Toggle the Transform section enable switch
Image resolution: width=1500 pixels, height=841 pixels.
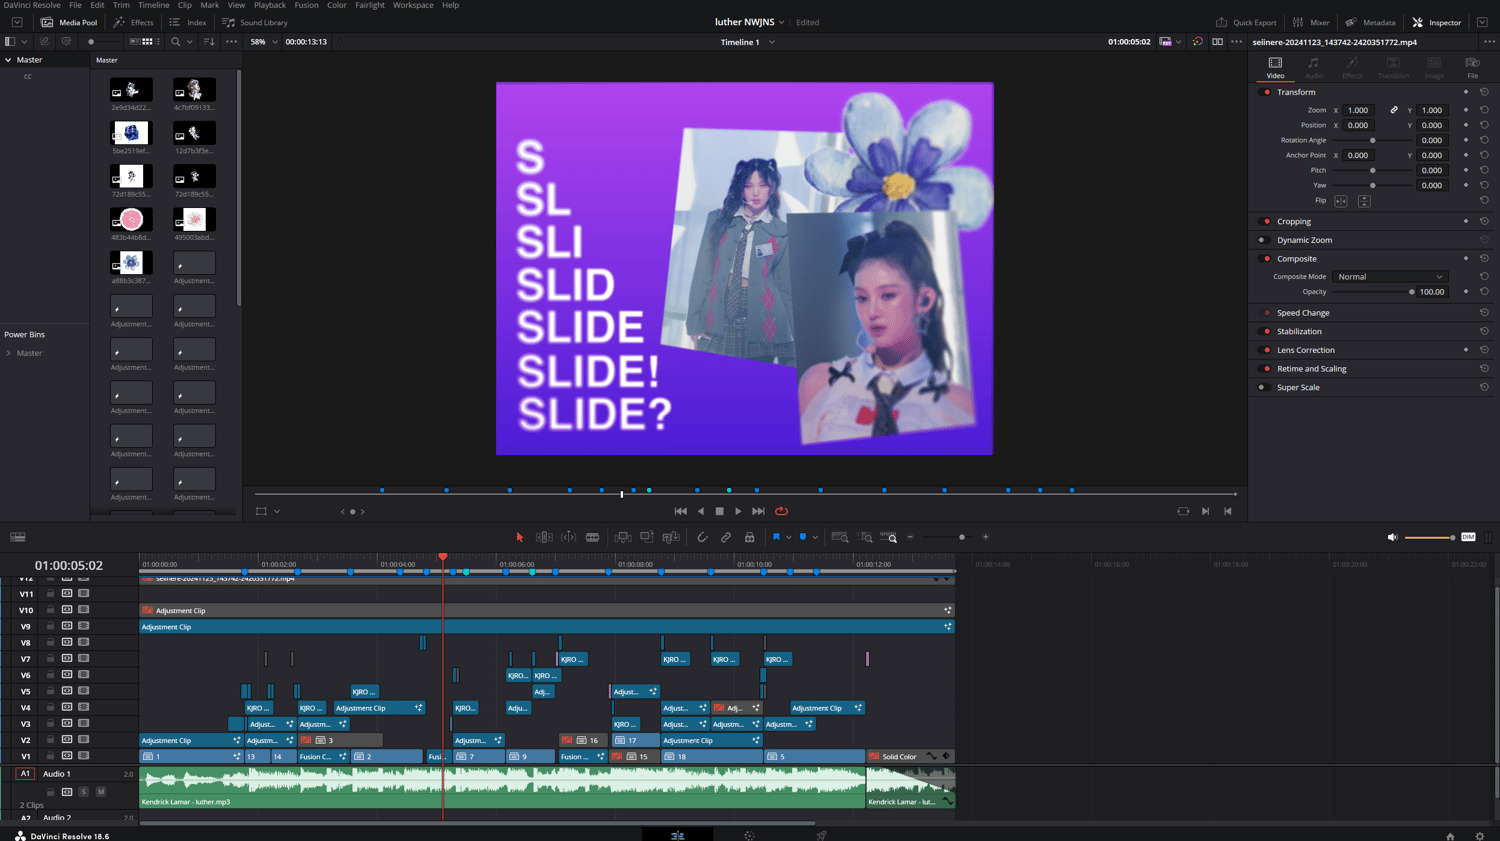[1265, 92]
